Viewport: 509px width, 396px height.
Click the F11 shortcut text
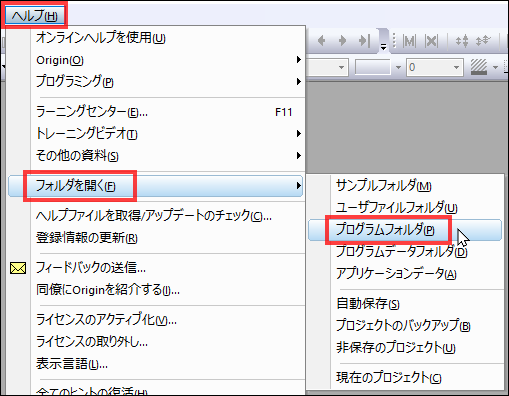[284, 112]
